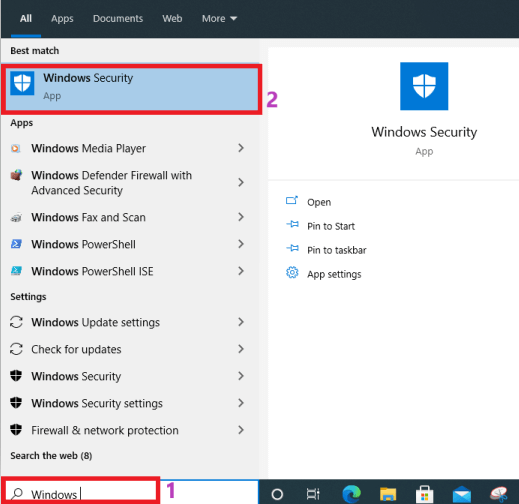Select Pin to taskbar option
Image resolution: width=519 pixels, height=504 pixels.
(337, 250)
